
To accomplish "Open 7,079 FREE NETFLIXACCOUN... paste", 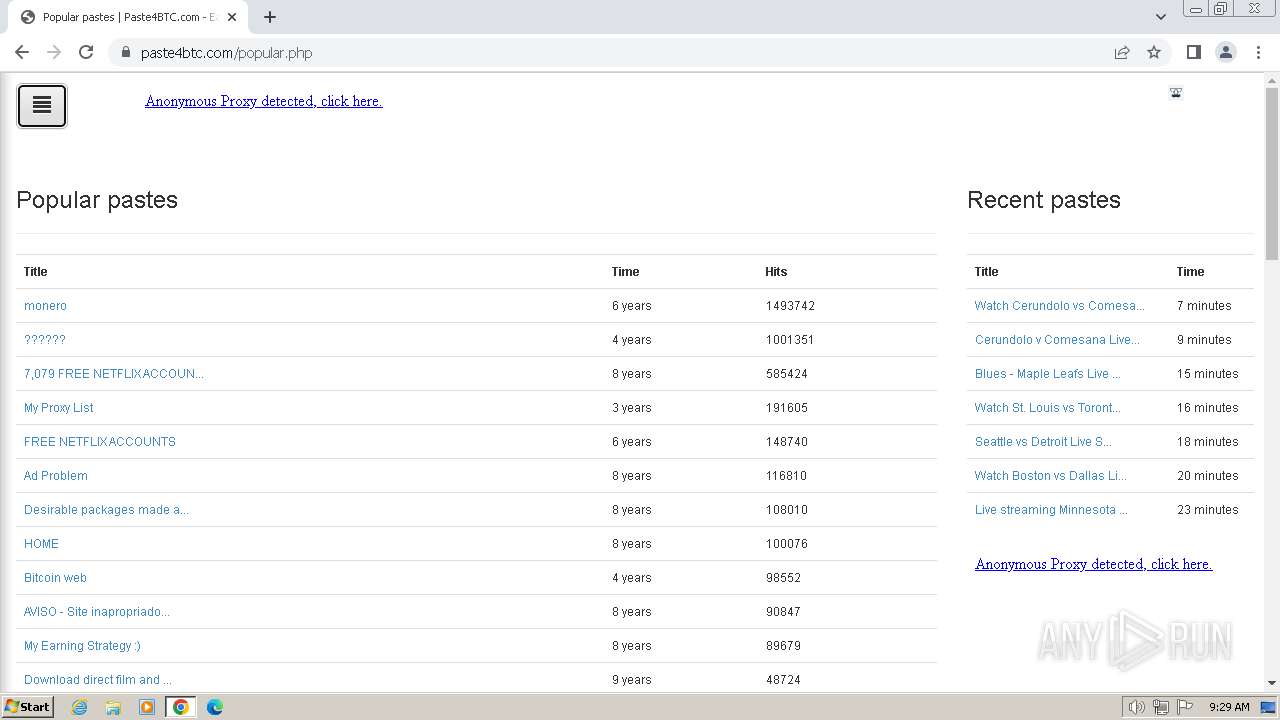I will 114,374.
